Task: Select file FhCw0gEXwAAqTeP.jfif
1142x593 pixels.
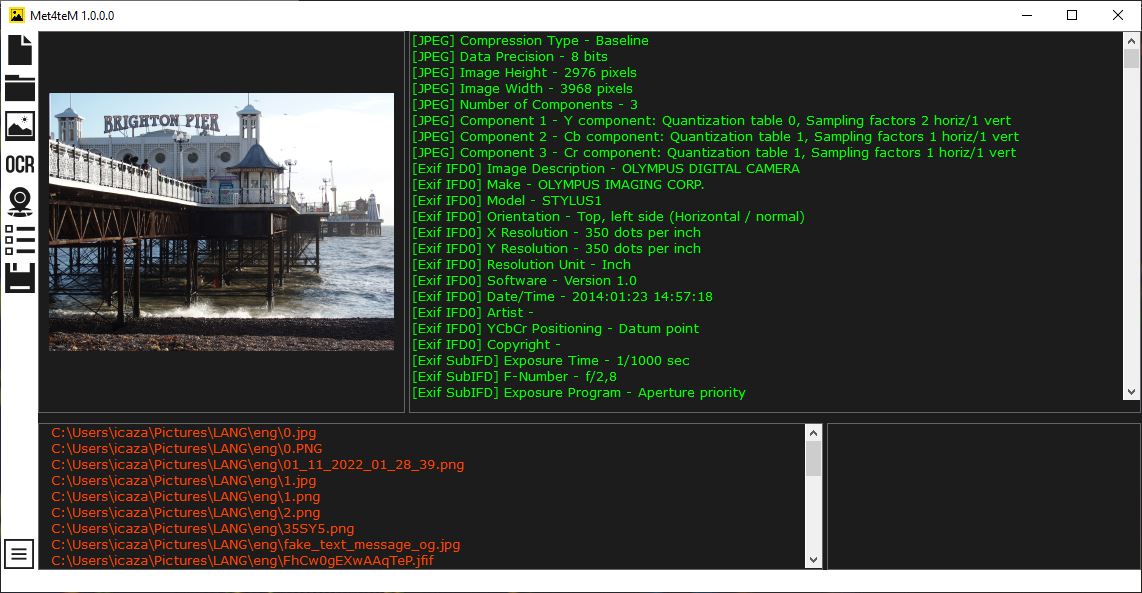Action: pyautogui.click(x=243, y=561)
